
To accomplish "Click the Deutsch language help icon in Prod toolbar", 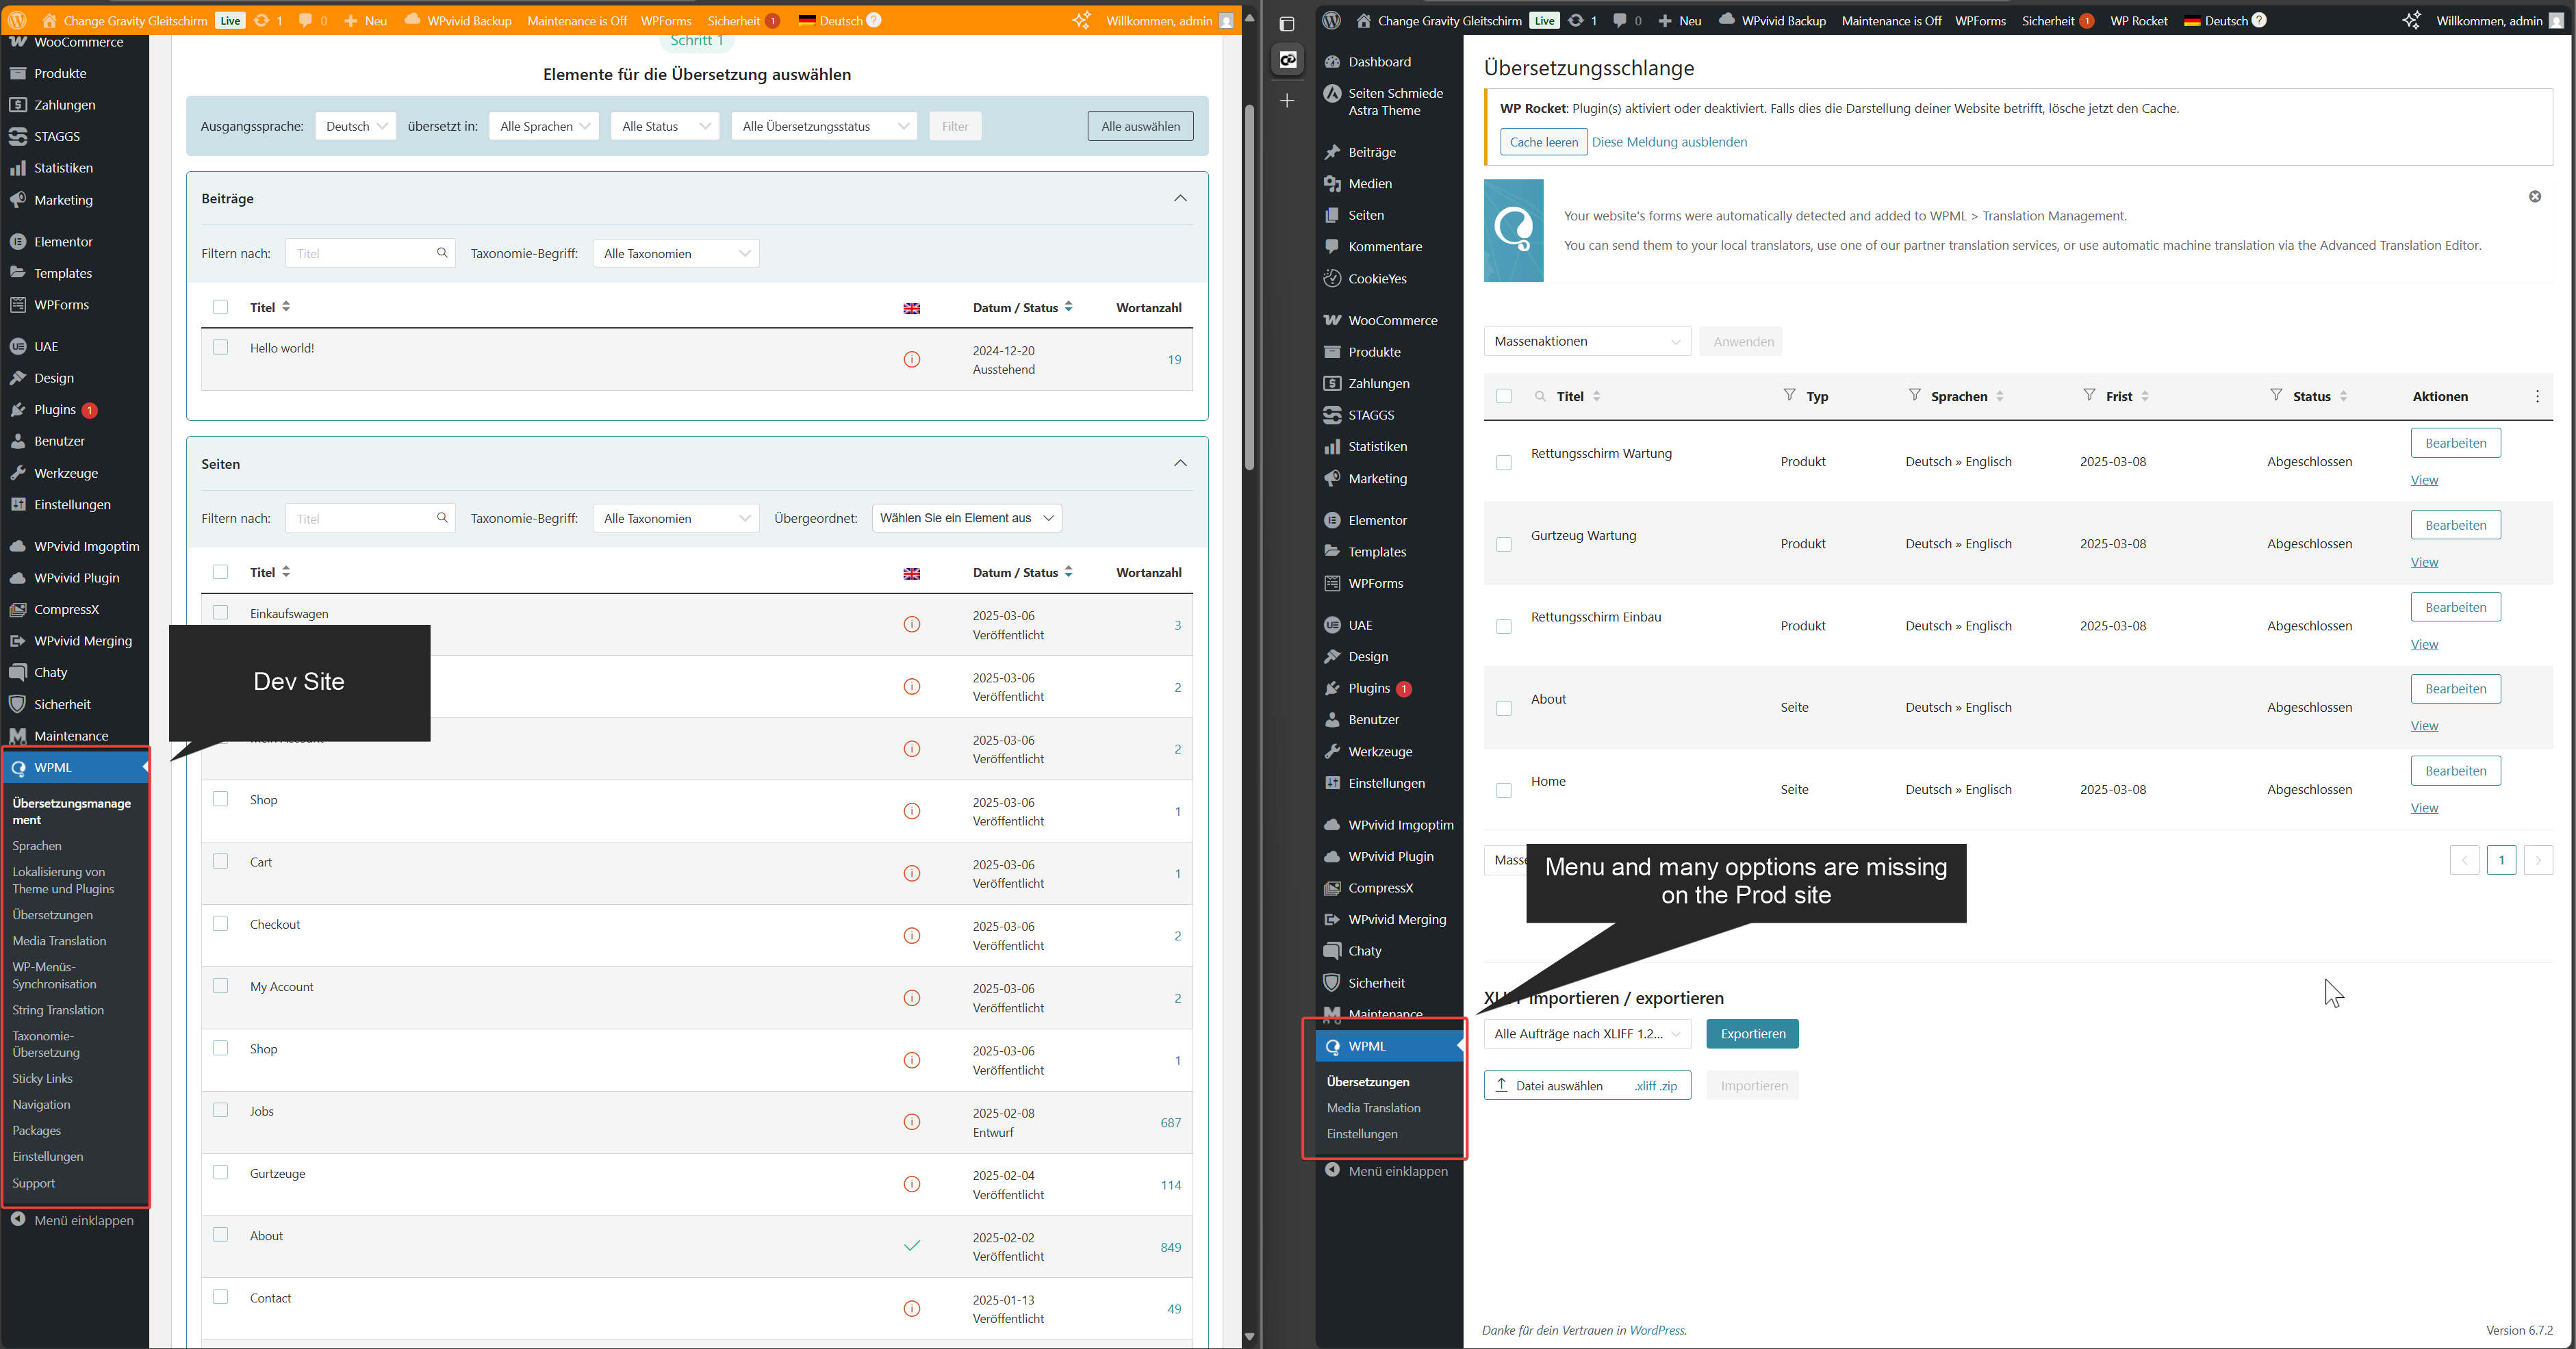I will 2259,20.
